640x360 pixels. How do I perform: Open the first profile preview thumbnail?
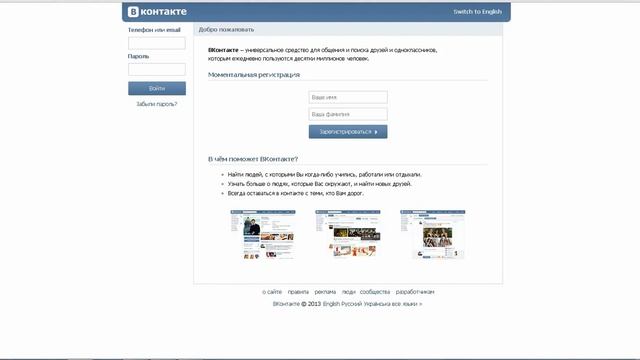pos(263,235)
